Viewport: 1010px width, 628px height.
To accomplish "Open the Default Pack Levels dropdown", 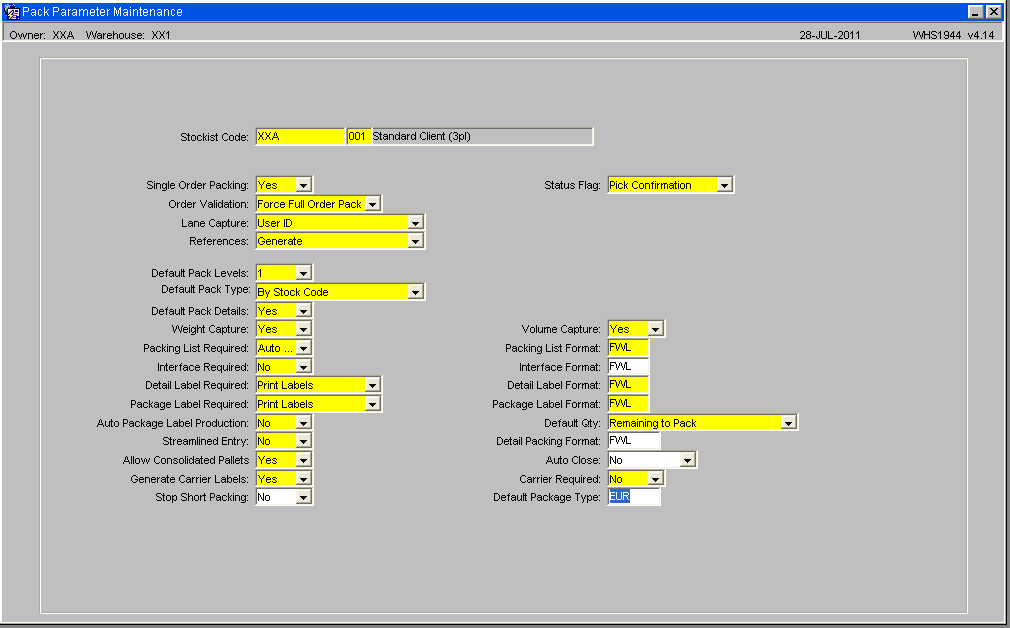I will [303, 273].
